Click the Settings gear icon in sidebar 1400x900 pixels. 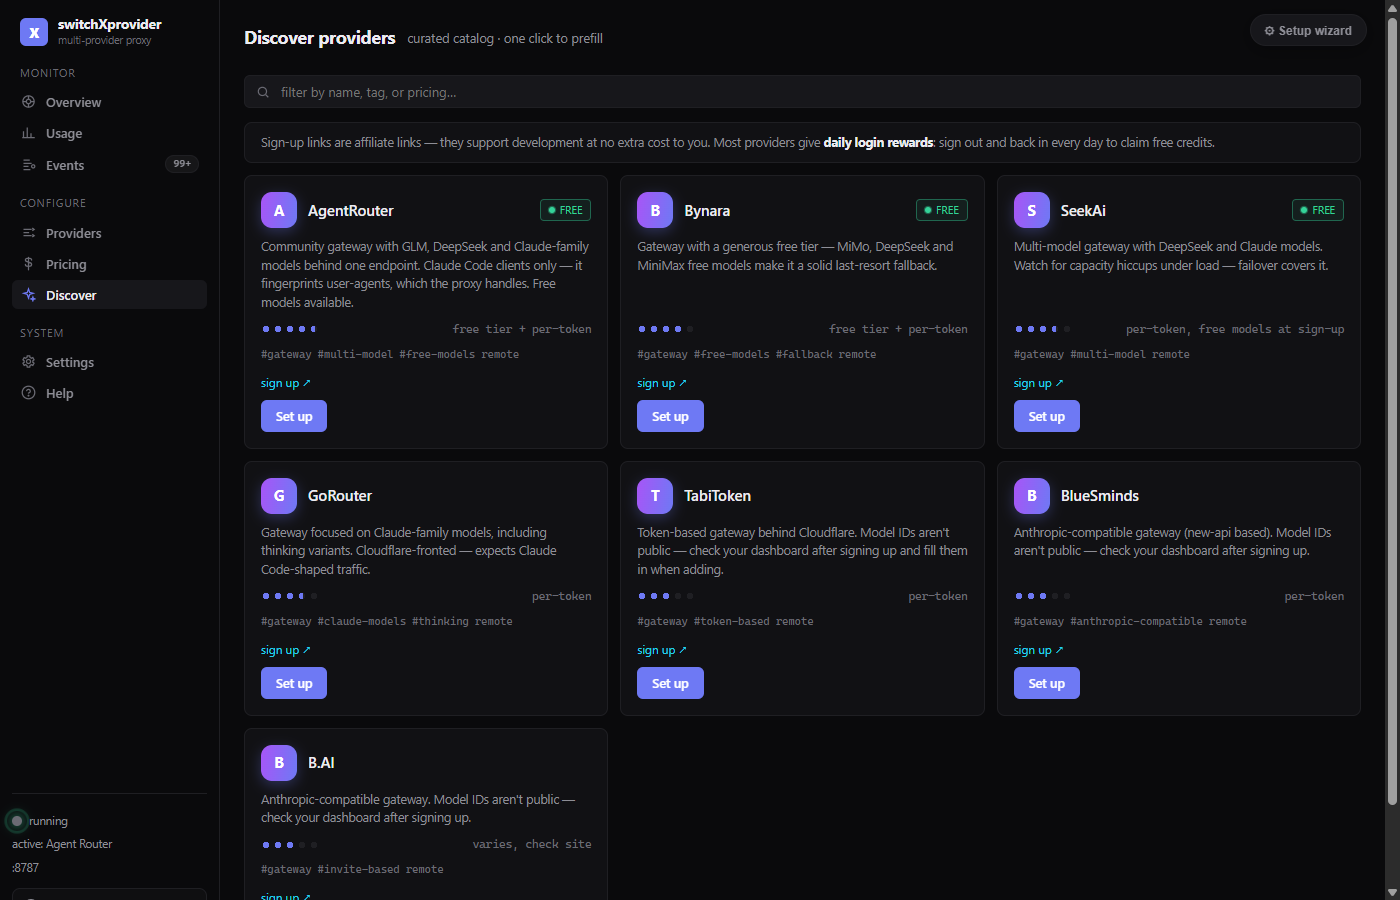click(x=29, y=362)
